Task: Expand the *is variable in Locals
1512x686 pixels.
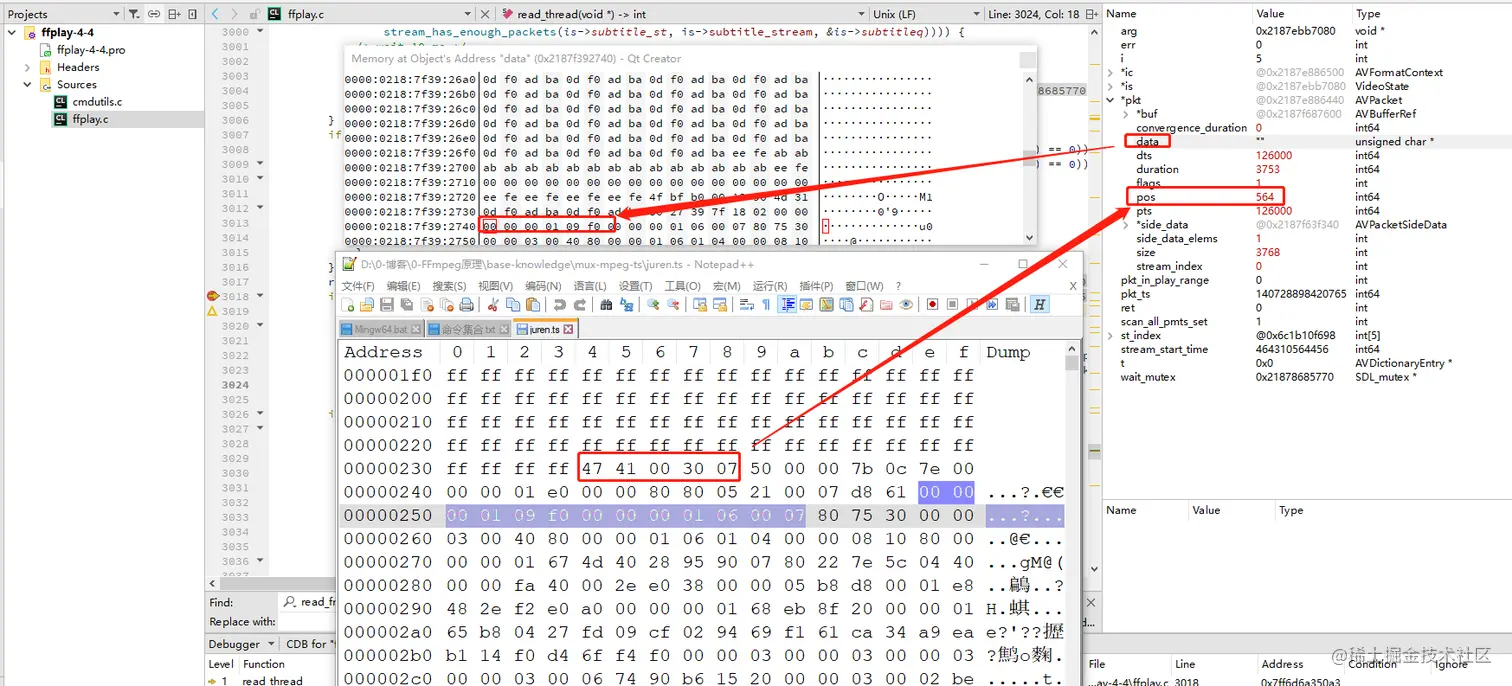Action: pyautogui.click(x=1111, y=86)
